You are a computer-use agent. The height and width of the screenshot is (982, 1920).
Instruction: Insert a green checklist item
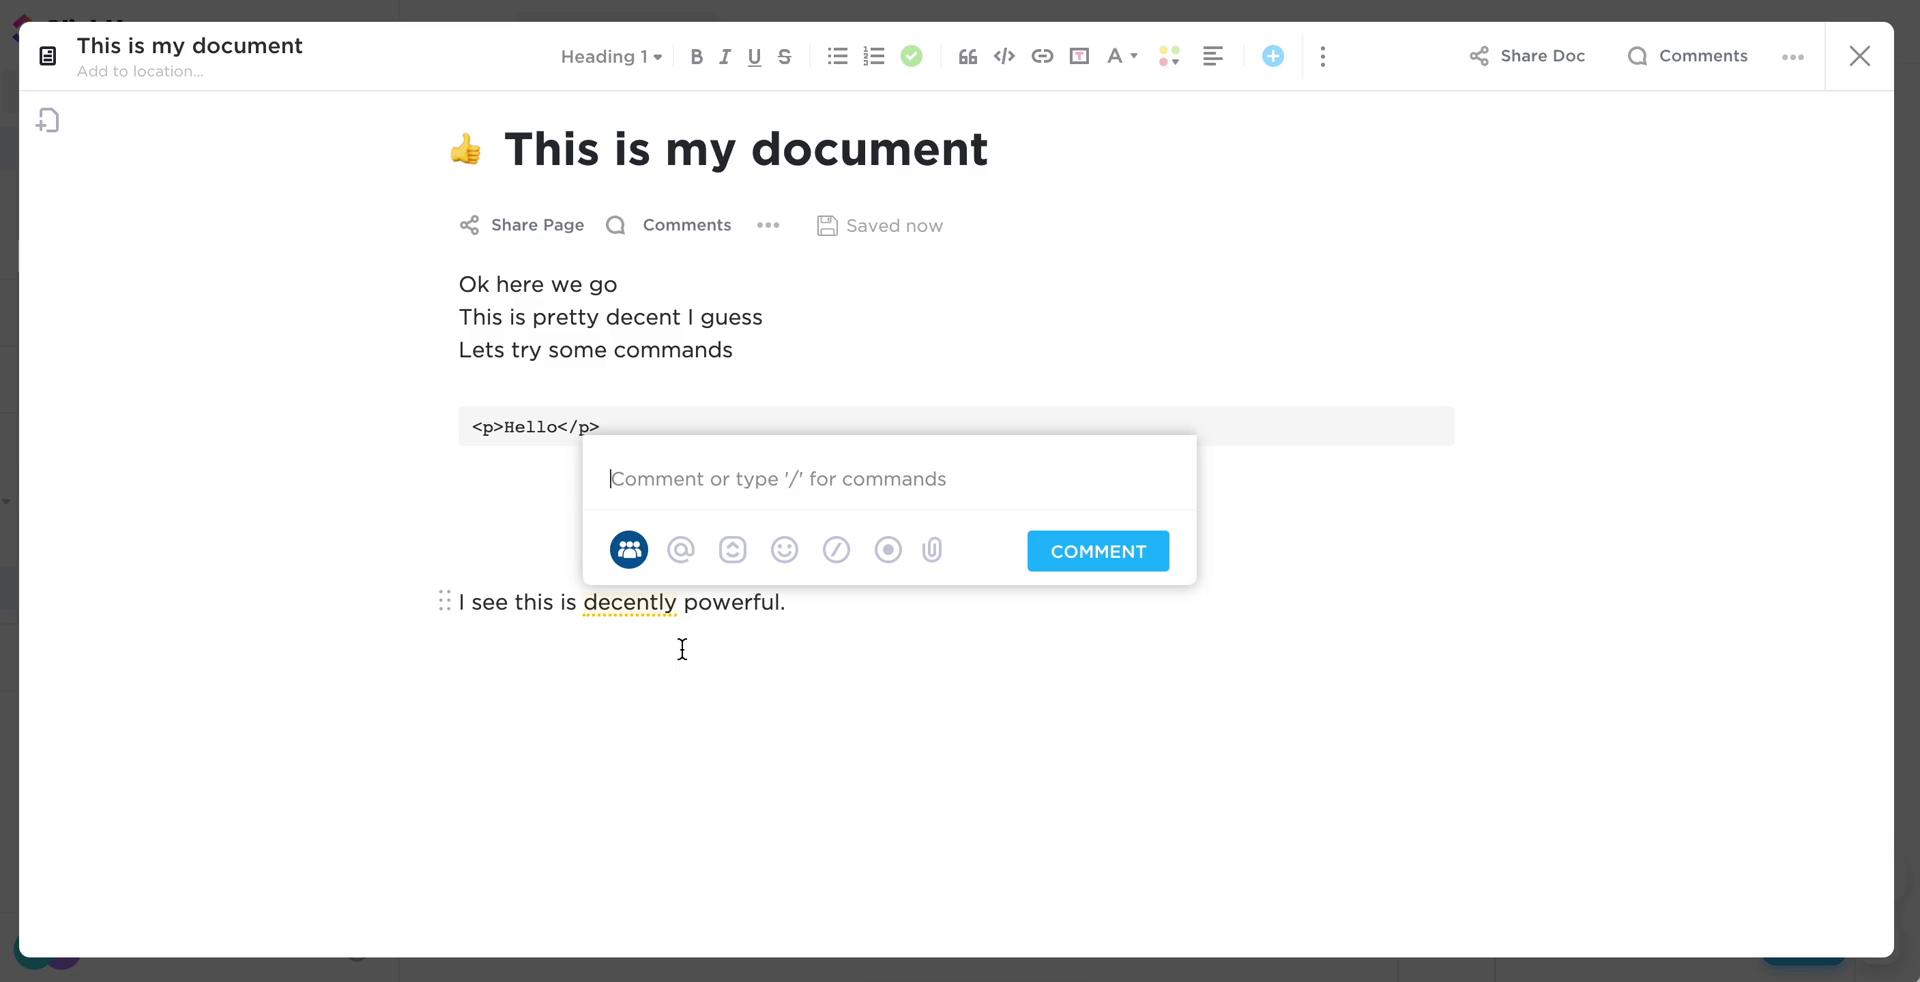911,56
